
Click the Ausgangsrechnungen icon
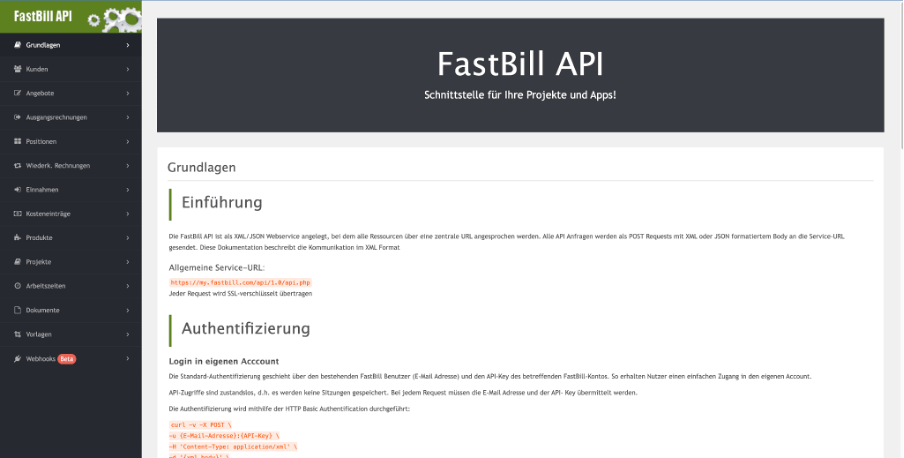coord(17,117)
